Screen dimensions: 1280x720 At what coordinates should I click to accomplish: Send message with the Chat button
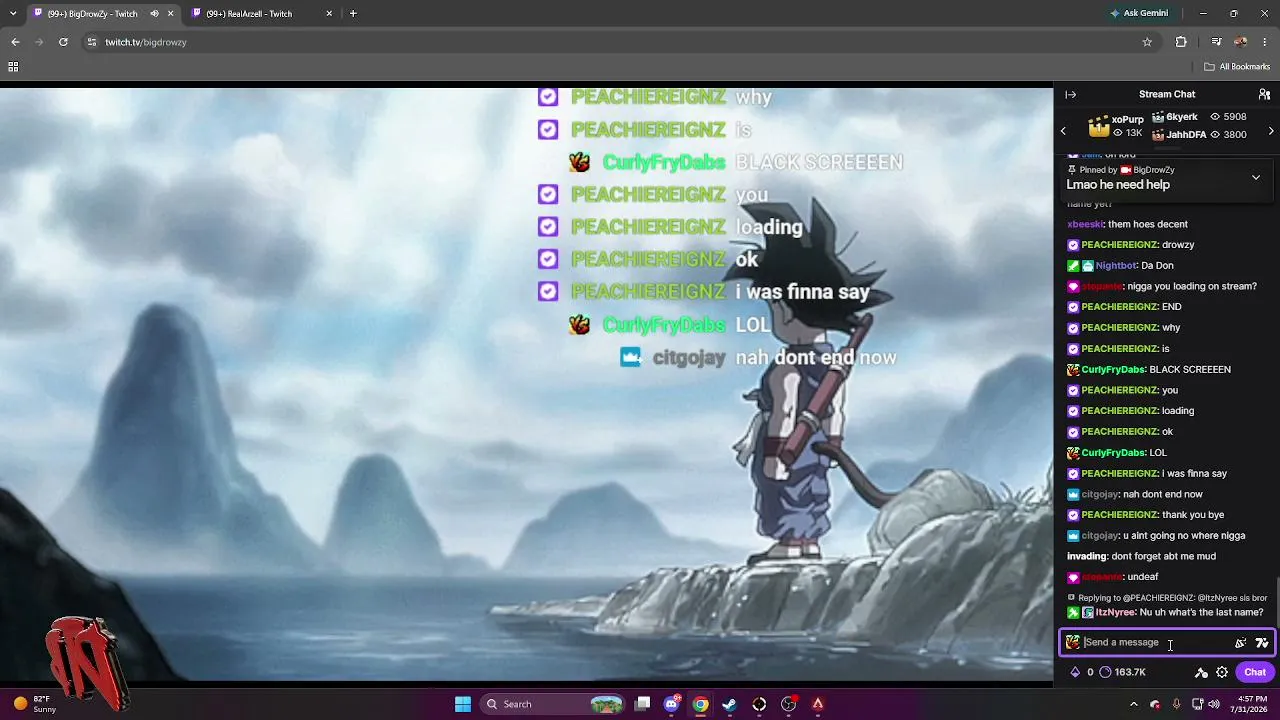click(1255, 672)
